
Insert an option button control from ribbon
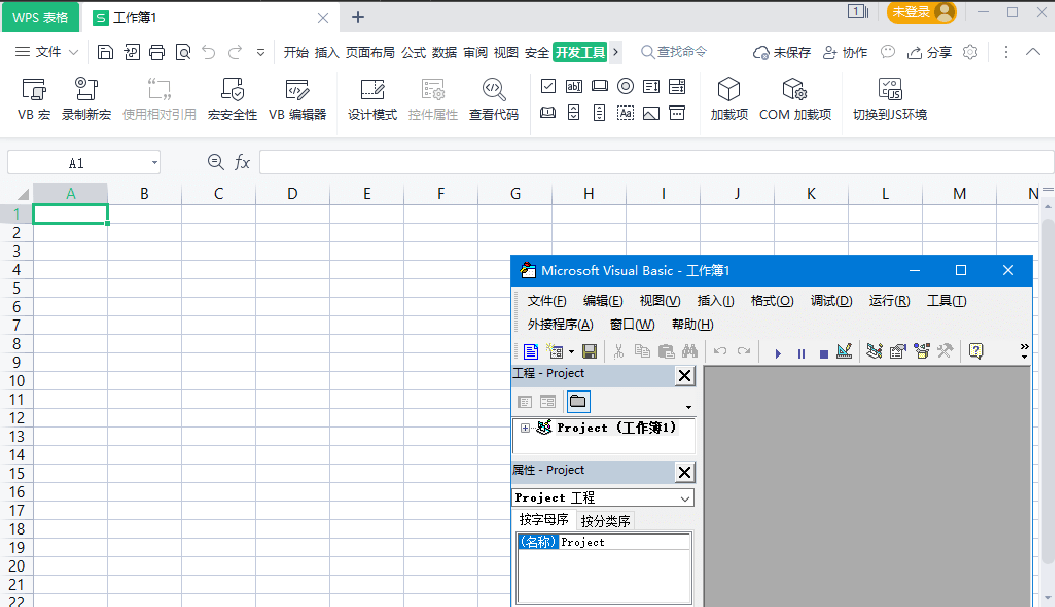tap(625, 86)
